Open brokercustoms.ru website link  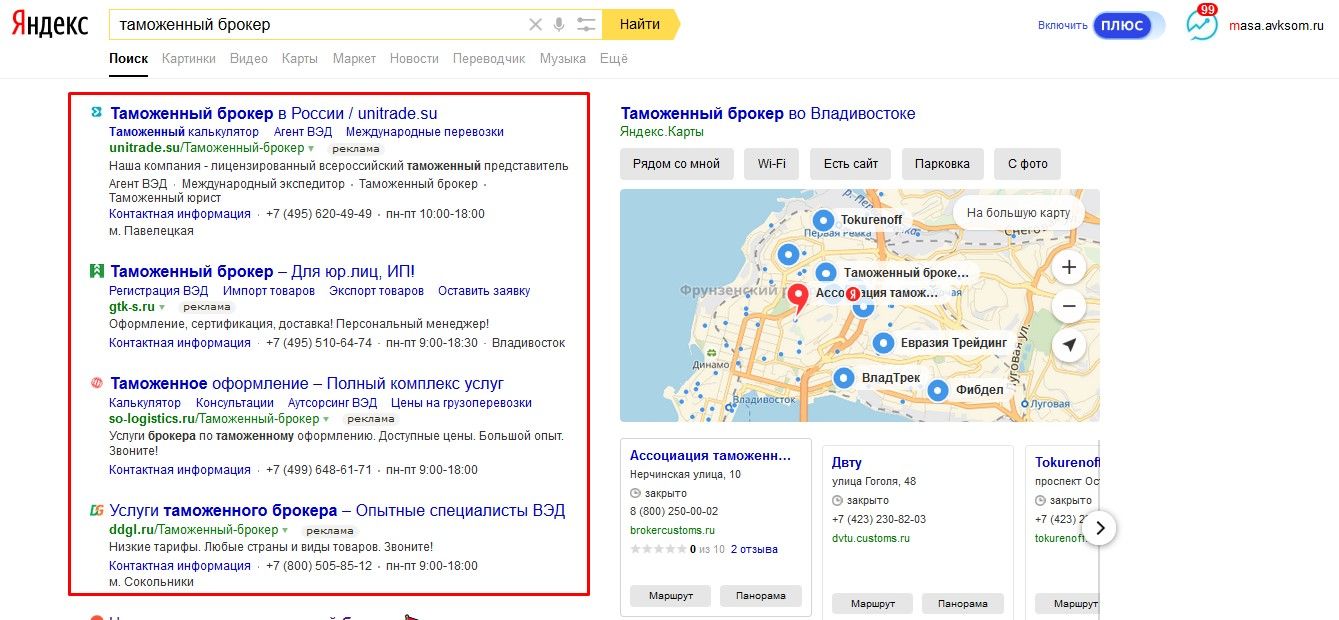pyautogui.click(x=673, y=530)
